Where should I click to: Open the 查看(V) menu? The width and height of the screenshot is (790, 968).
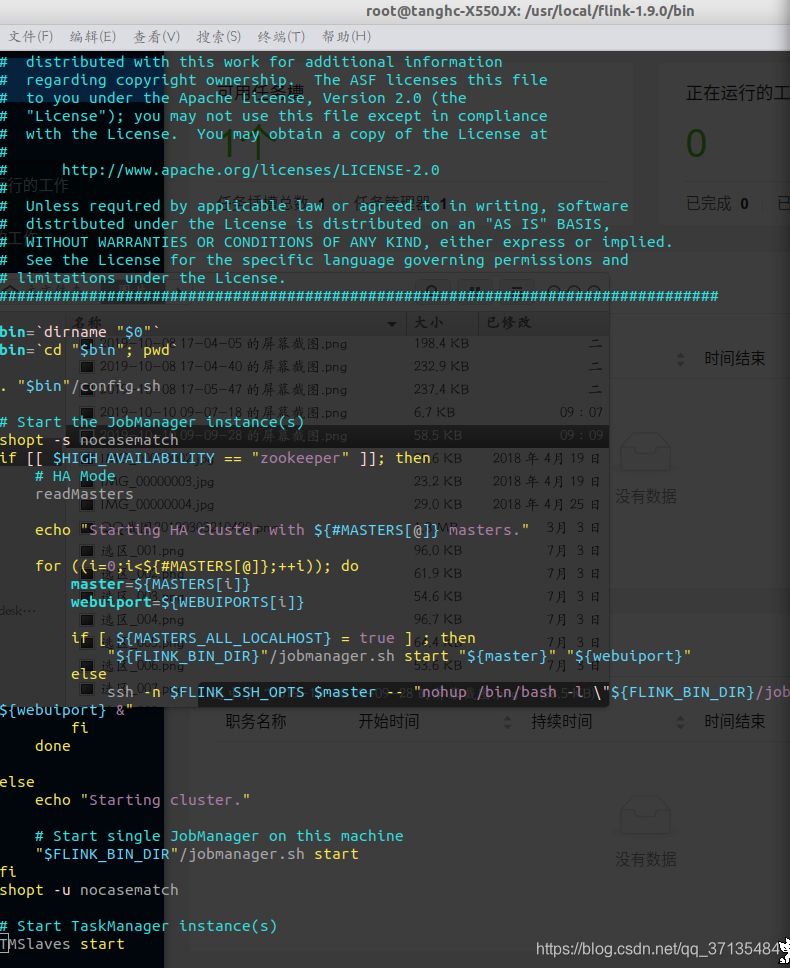pyautogui.click(x=157, y=36)
